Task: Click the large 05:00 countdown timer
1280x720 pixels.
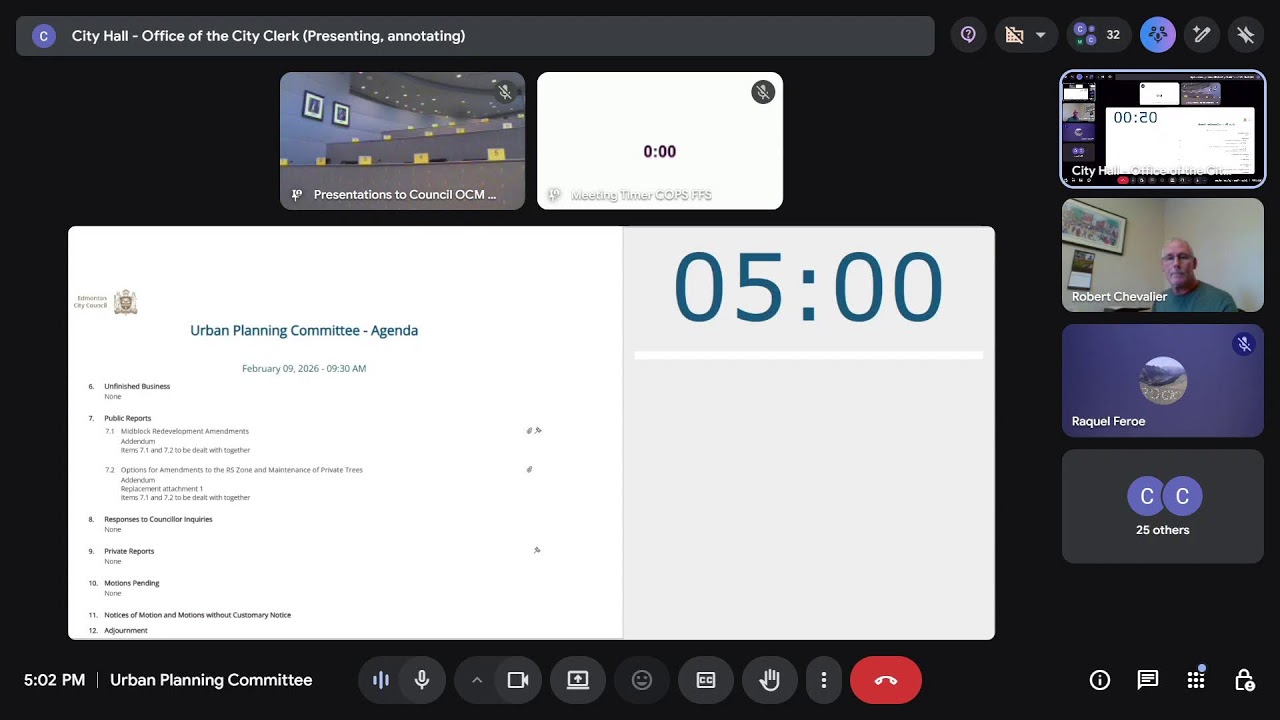Action: click(808, 287)
